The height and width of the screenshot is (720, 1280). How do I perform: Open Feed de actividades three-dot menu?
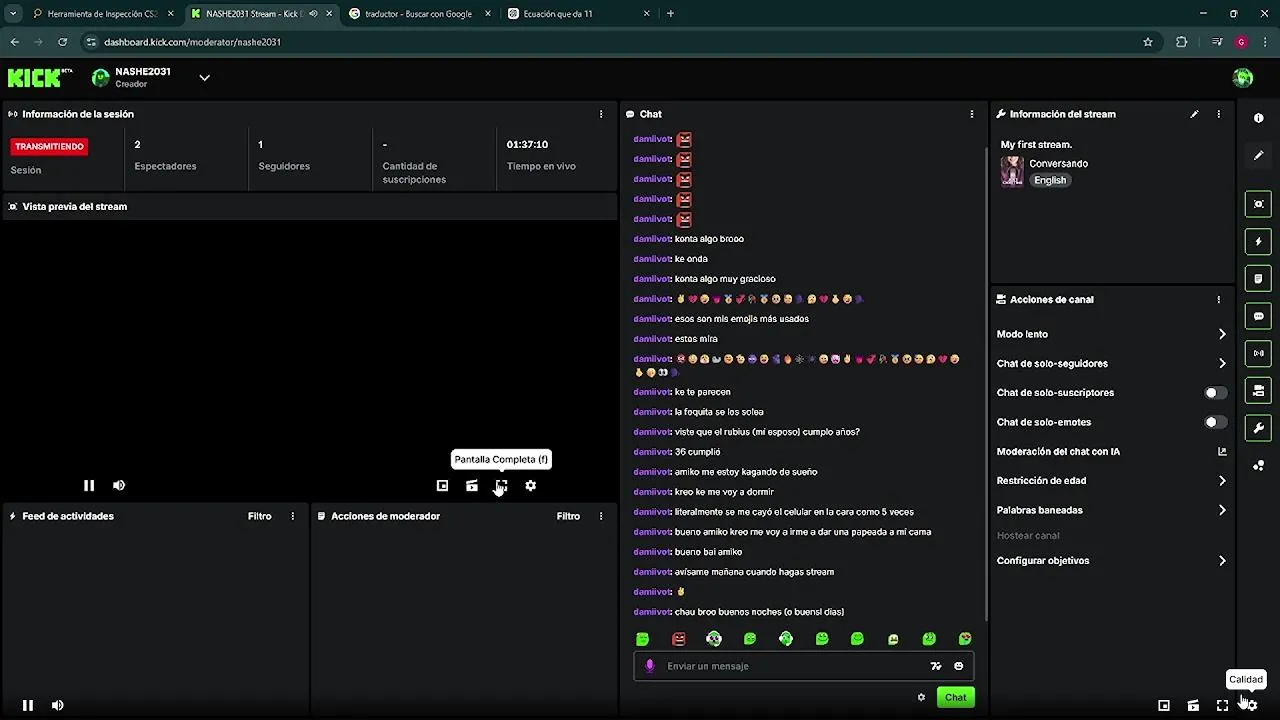click(293, 516)
